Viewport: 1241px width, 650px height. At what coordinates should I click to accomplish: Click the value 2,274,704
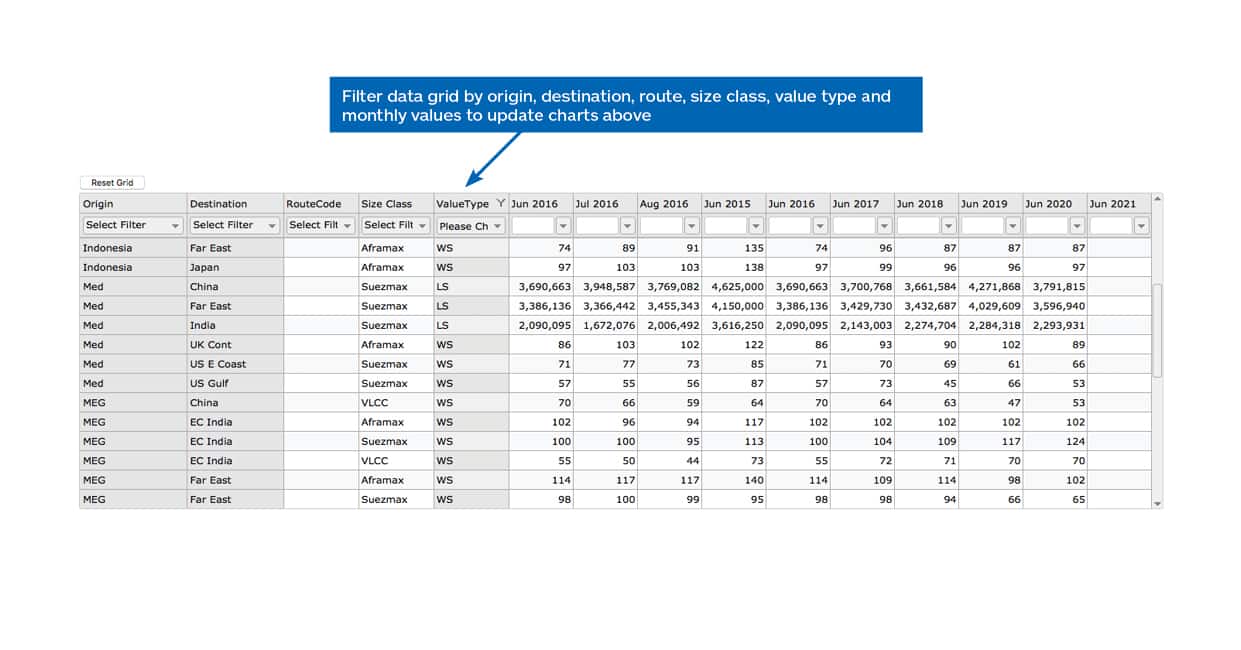coord(930,325)
